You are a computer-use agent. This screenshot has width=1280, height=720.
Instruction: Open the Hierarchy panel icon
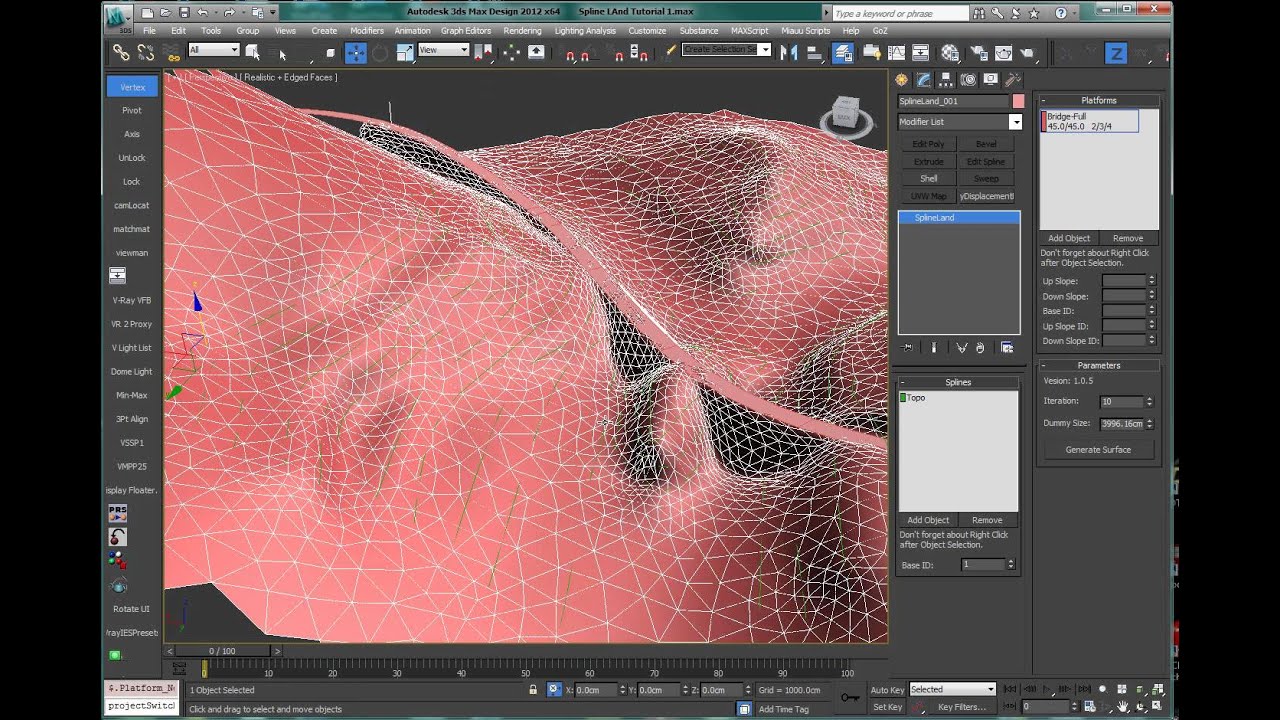946,79
